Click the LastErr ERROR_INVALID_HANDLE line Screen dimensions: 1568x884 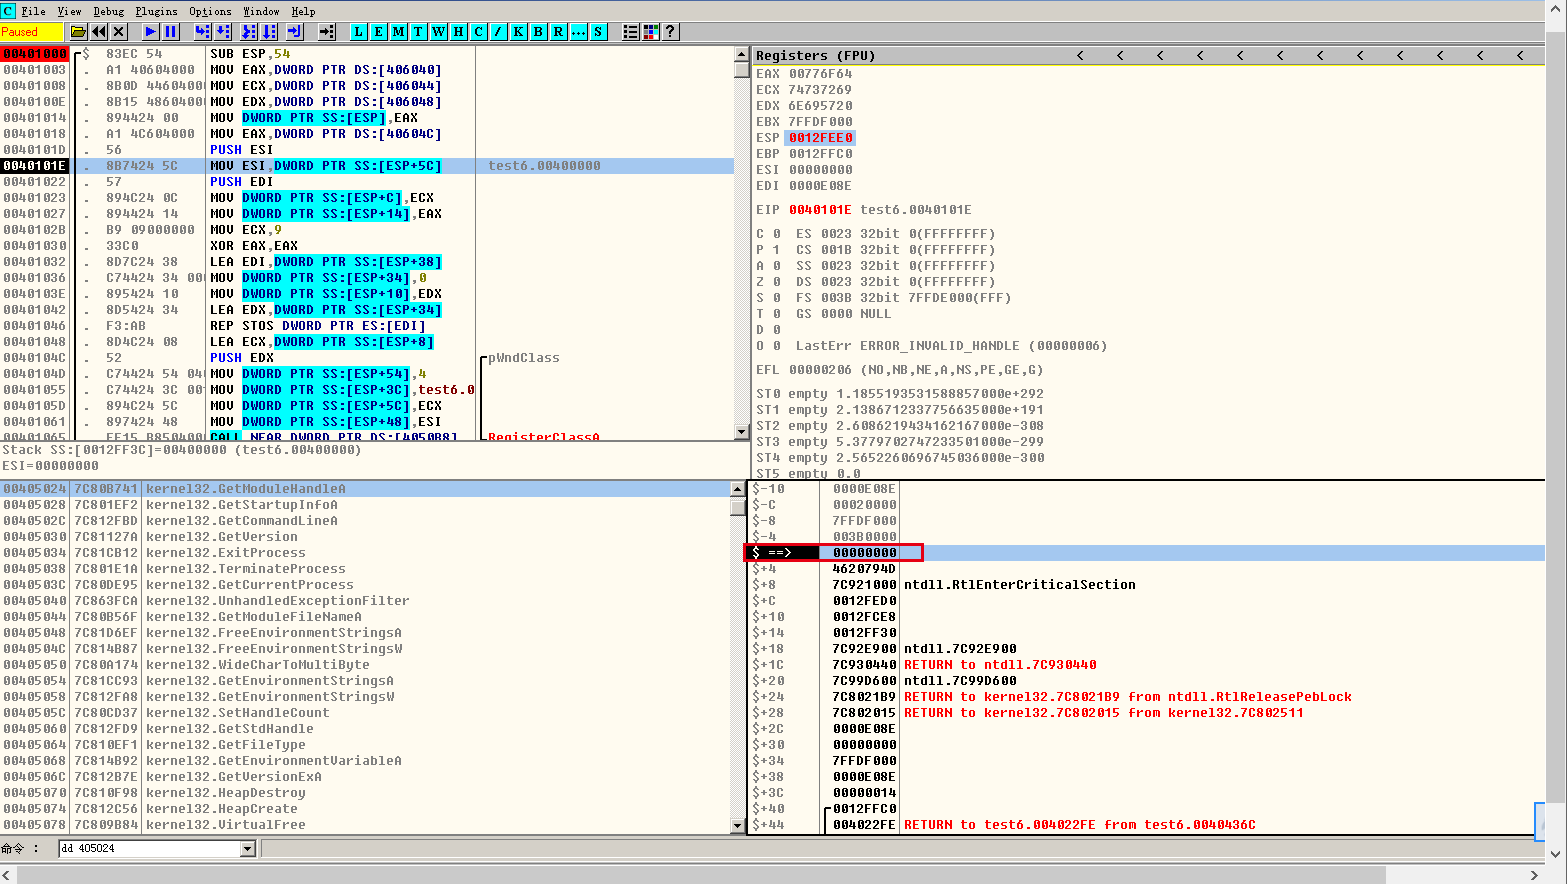951,346
